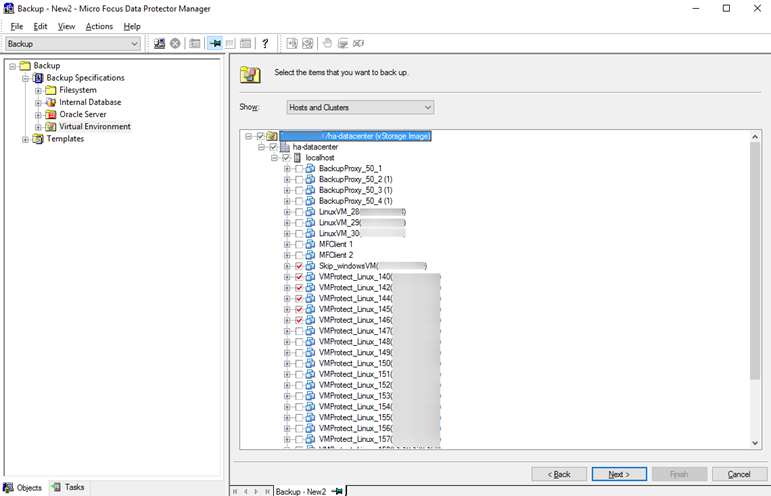This screenshot has width=771, height=496.
Task: Switch to the Tasks tab
Action: point(69,487)
